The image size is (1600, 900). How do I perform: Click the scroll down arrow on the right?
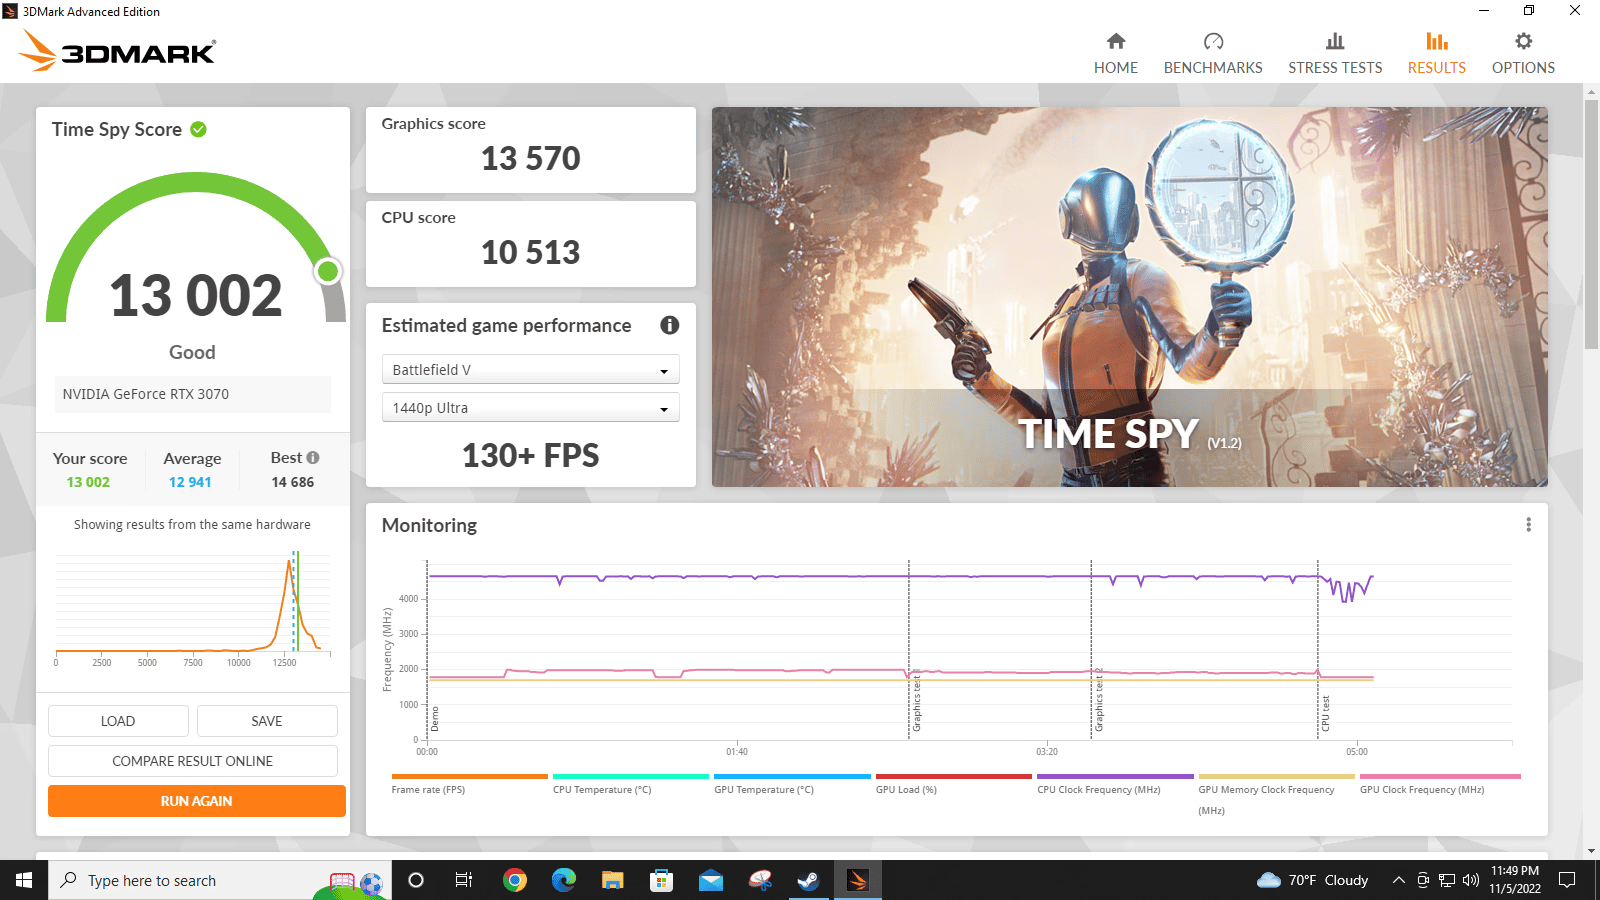point(1591,851)
